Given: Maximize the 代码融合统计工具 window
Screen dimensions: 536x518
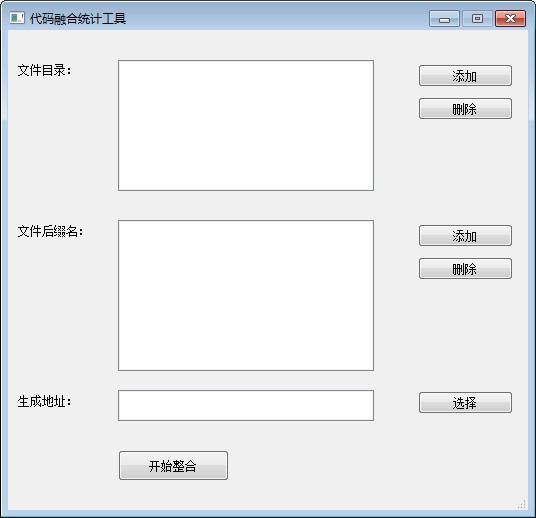Looking at the screenshot, I should [477, 18].
